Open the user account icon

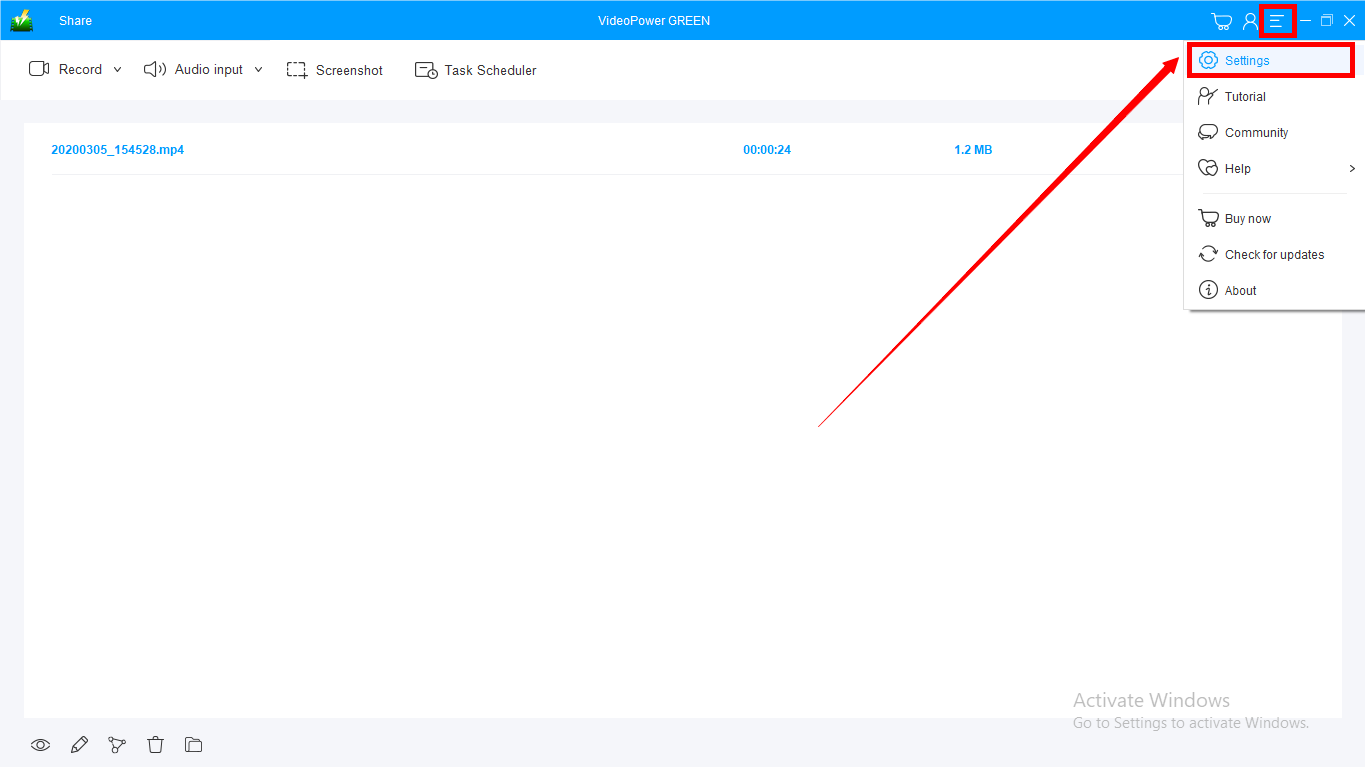click(x=1250, y=21)
